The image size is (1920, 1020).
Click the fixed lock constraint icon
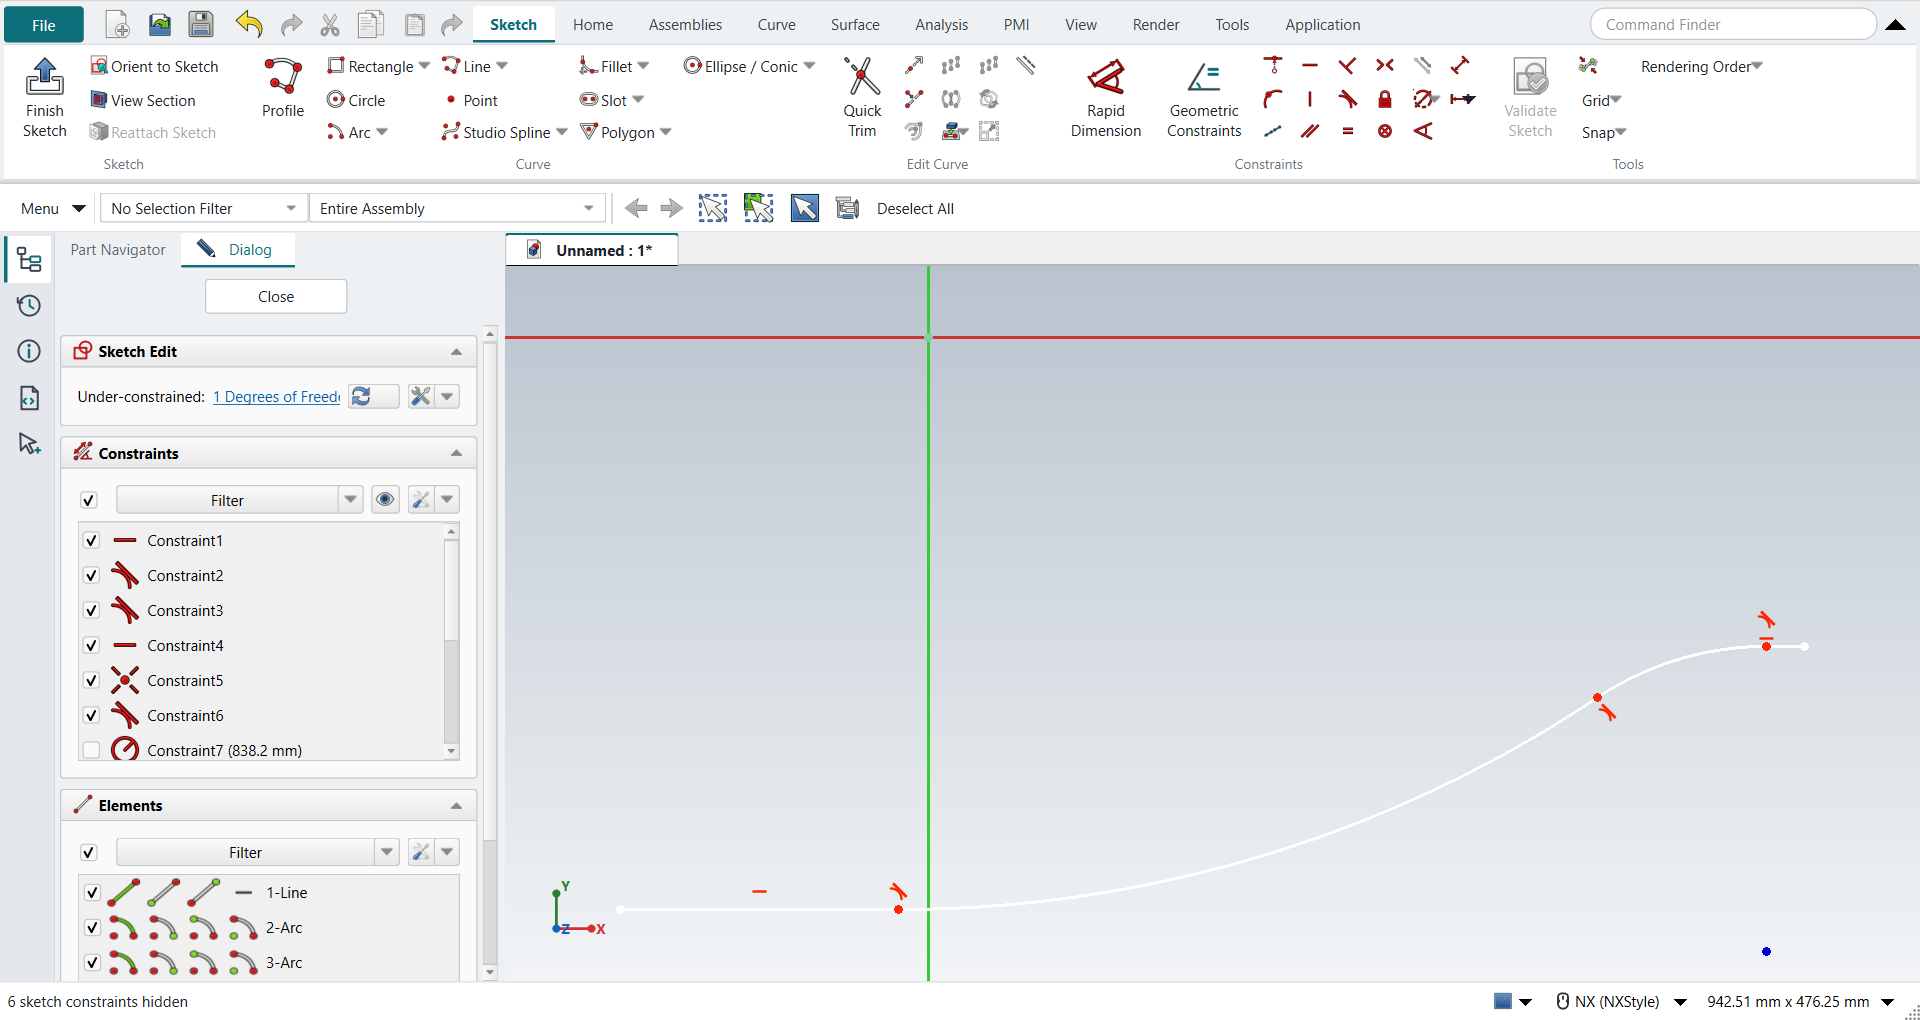1385,99
